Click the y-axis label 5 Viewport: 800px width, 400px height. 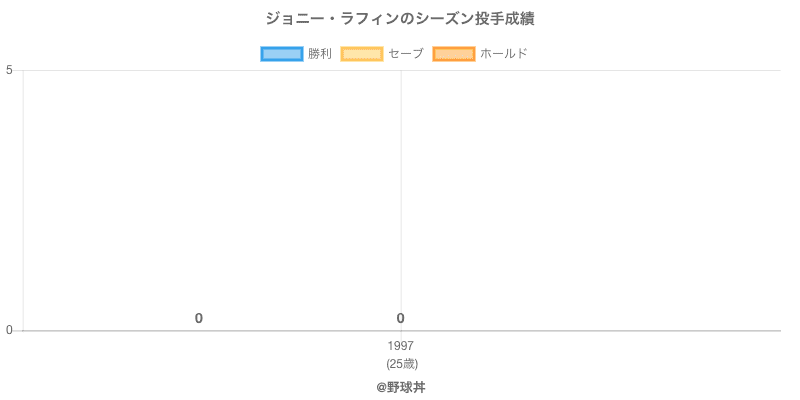point(9,70)
